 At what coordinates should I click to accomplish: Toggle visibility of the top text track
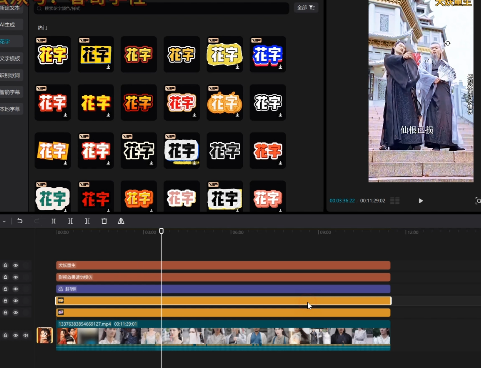point(16,265)
